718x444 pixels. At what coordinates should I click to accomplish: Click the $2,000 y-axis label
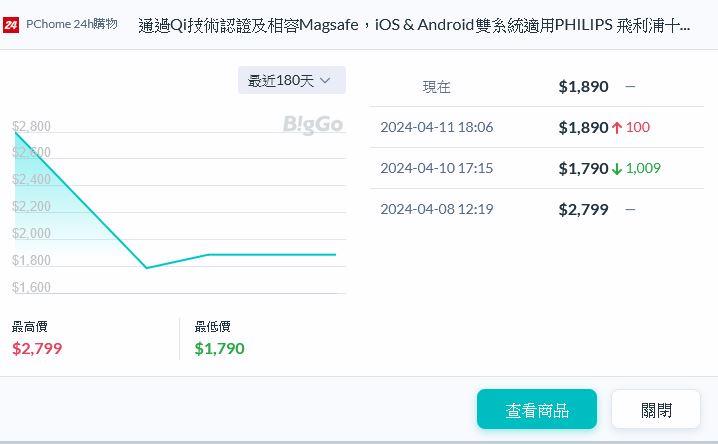pyautogui.click(x=31, y=234)
